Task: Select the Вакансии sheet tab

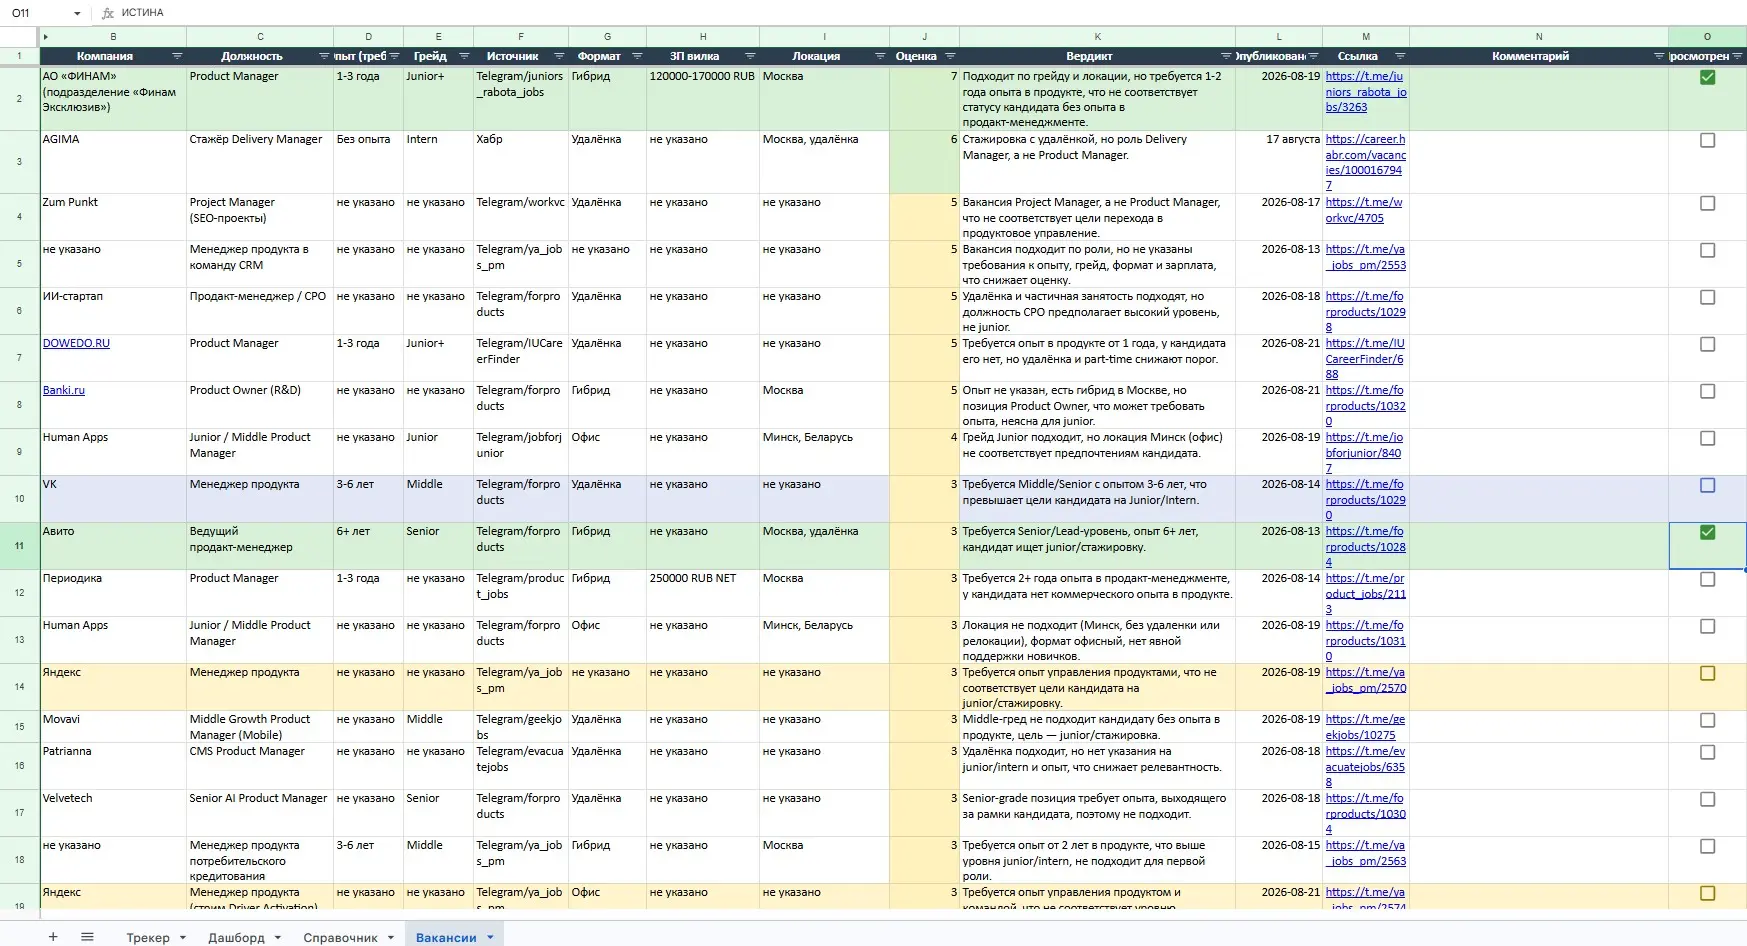Action: coord(446,938)
